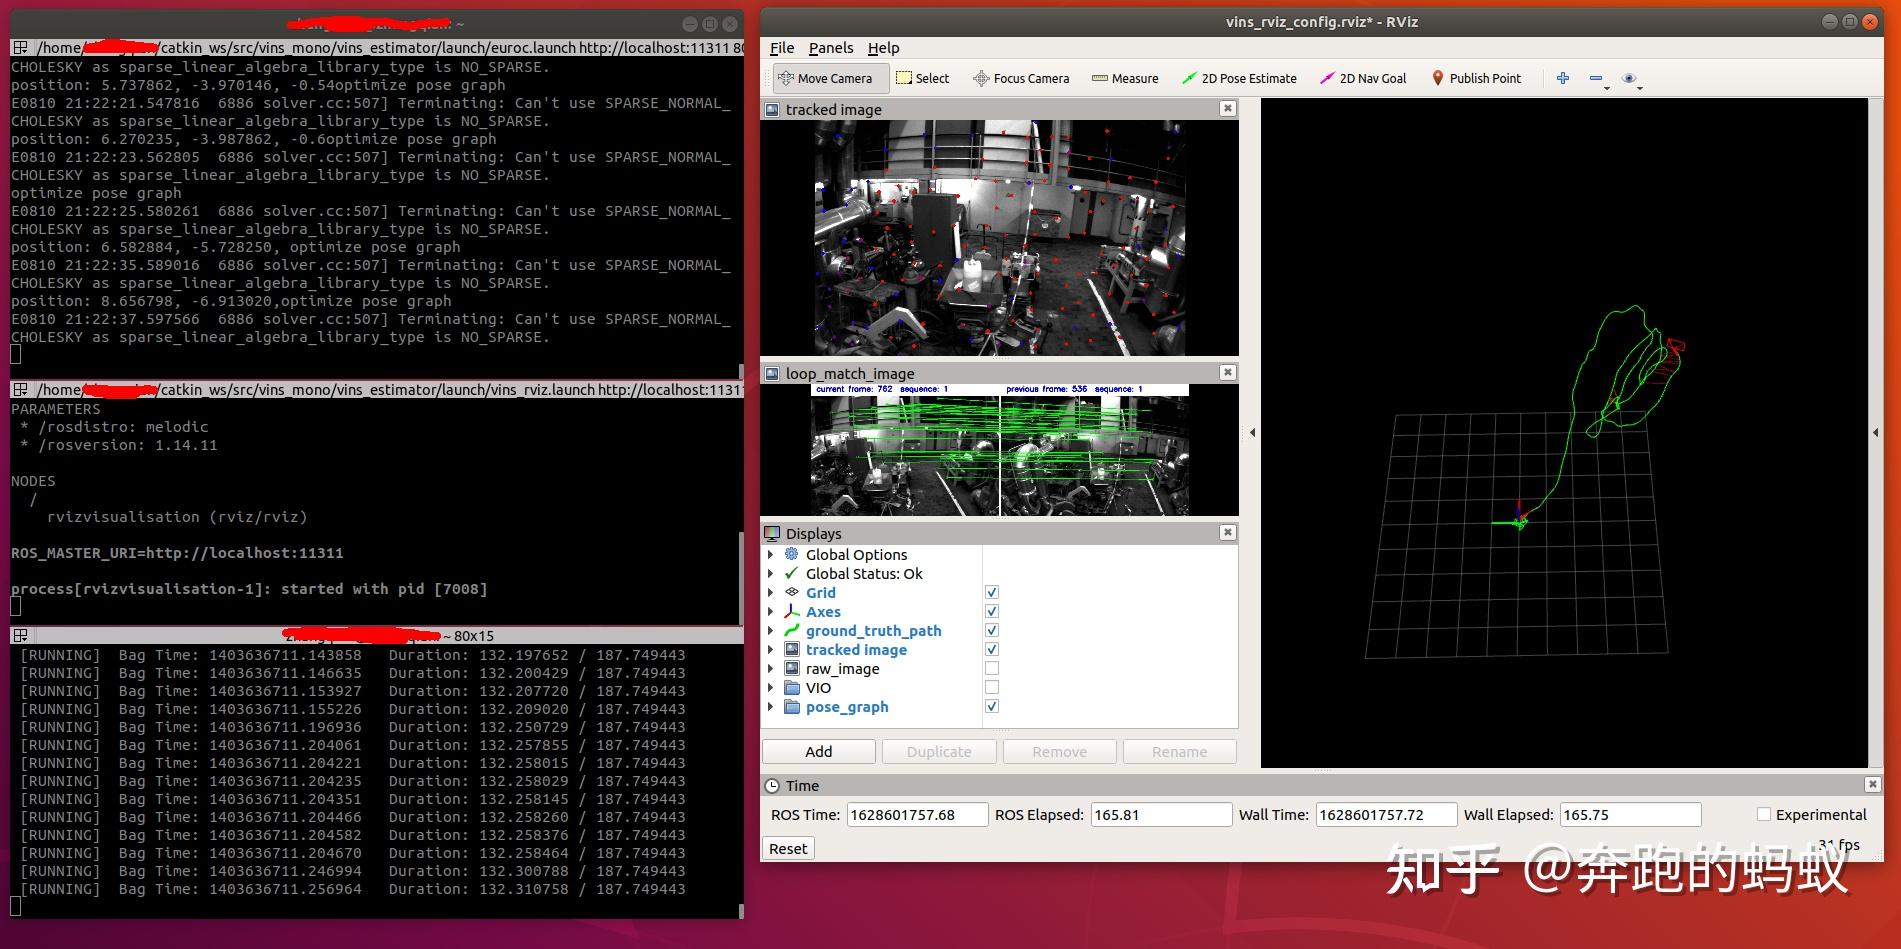Screen dimensions: 1901x949
Task: Click the vins_rviz.launch terminal split icon
Action: pyautogui.click(x=20, y=390)
